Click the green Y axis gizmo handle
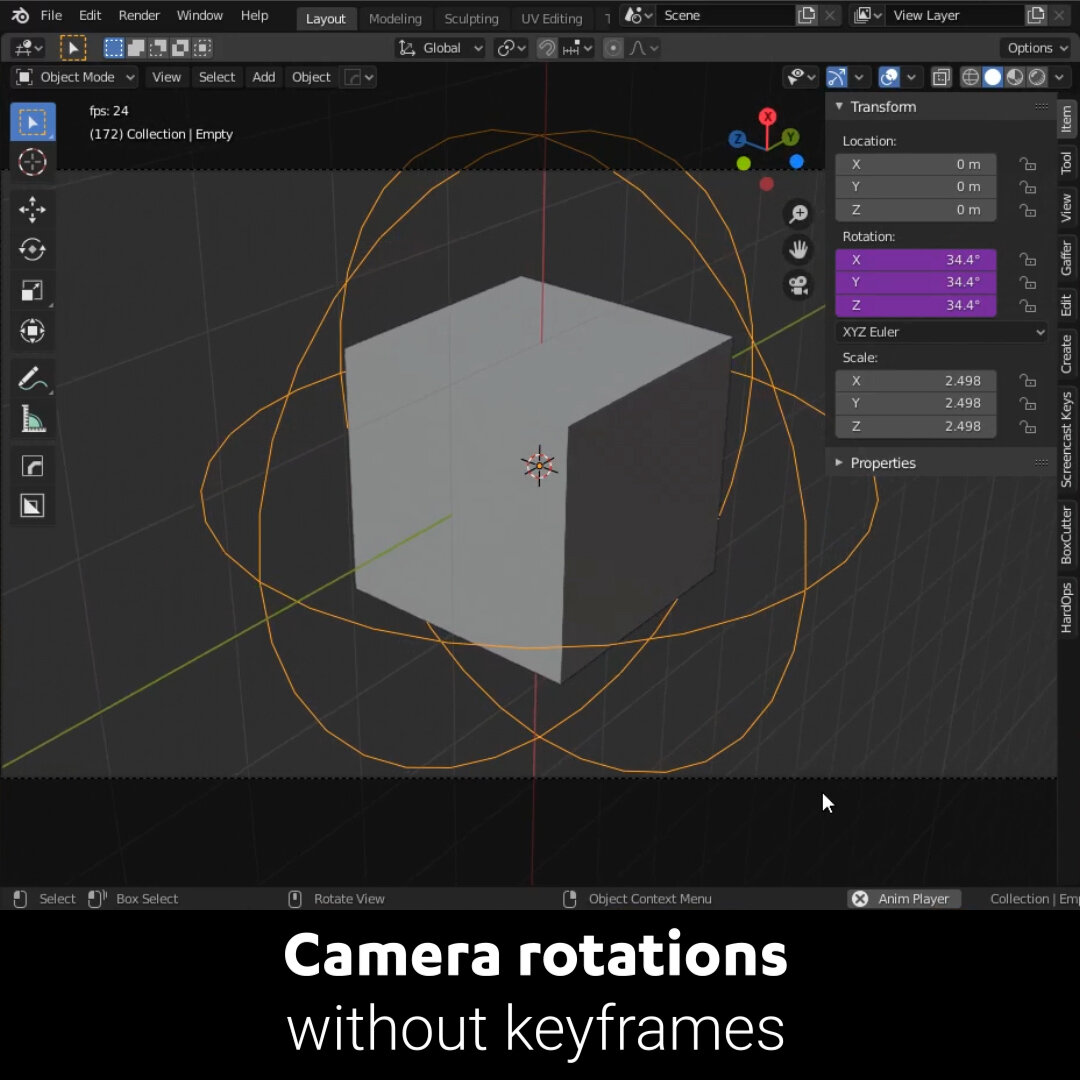The image size is (1080, 1080). click(791, 137)
